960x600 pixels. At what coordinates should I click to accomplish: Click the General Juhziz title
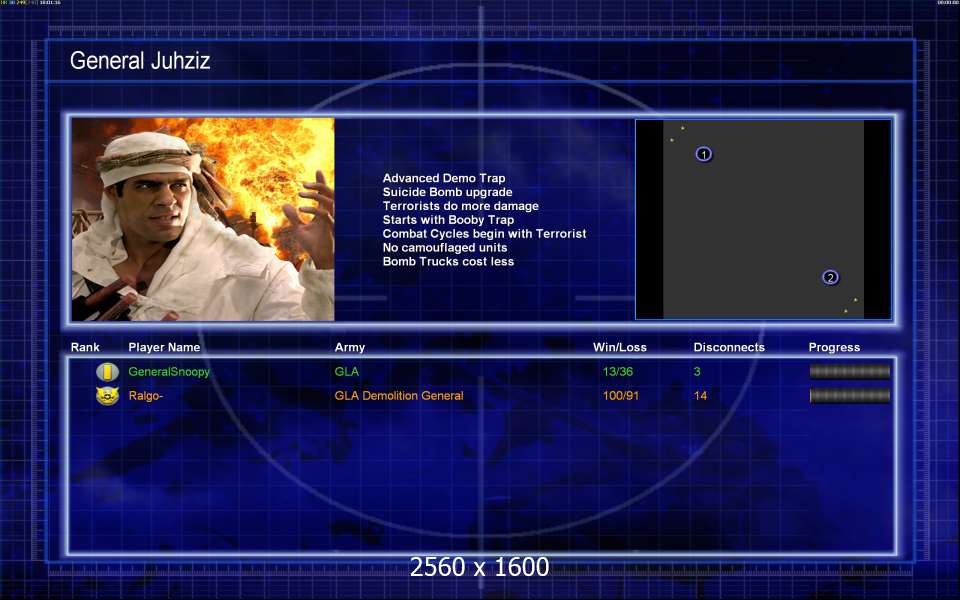point(140,61)
